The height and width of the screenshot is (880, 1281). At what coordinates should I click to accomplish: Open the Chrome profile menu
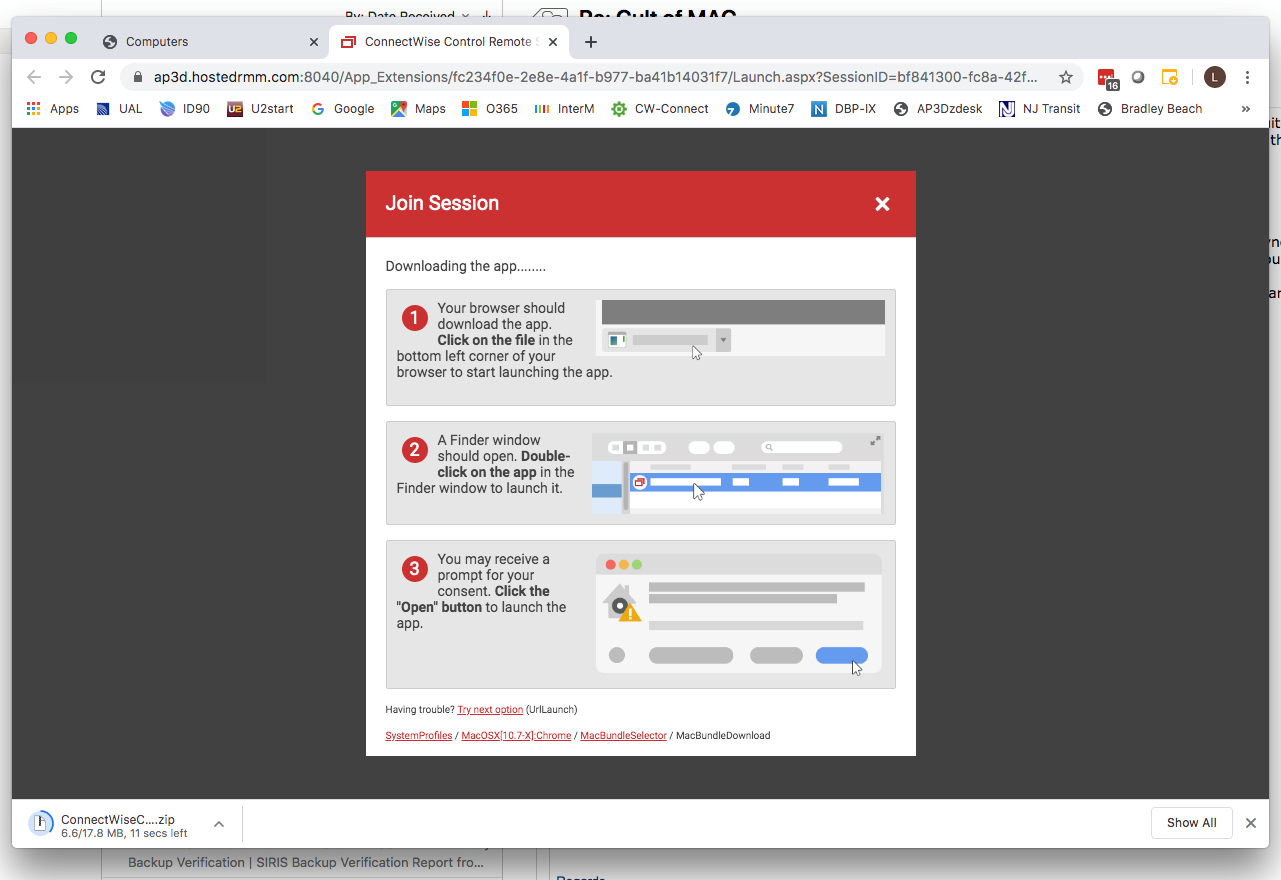[1214, 76]
